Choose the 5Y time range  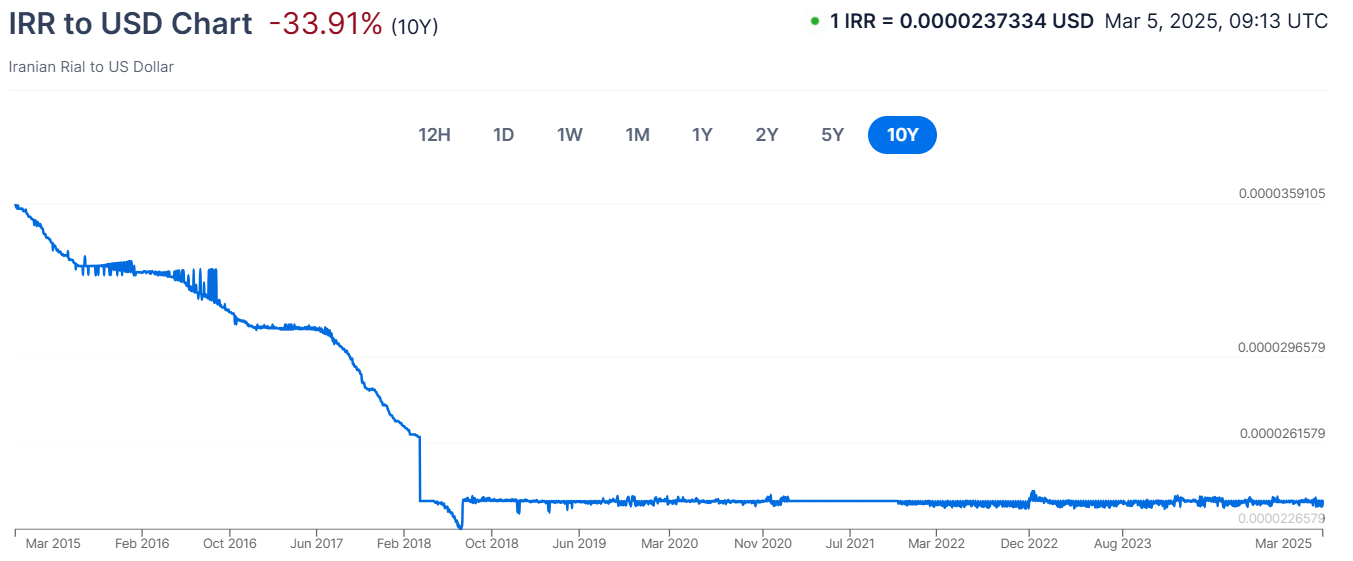click(832, 135)
